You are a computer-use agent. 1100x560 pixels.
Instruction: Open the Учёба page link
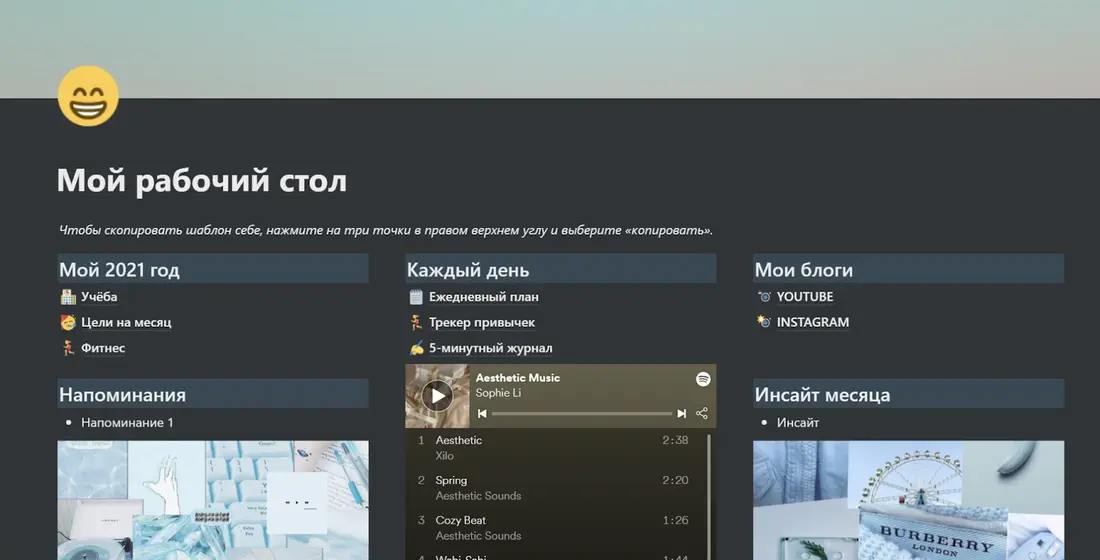coord(99,297)
